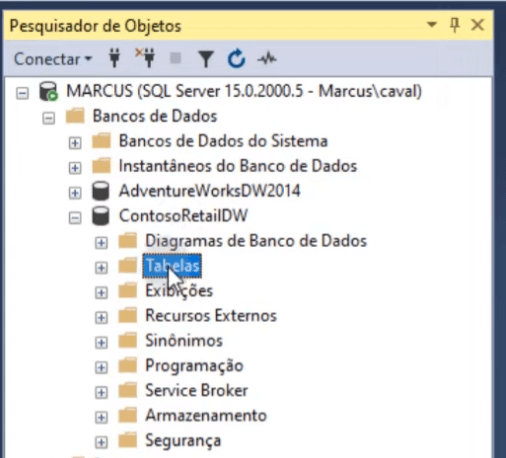
Task: Select the highlighted Tabelas label
Action: click(x=172, y=266)
